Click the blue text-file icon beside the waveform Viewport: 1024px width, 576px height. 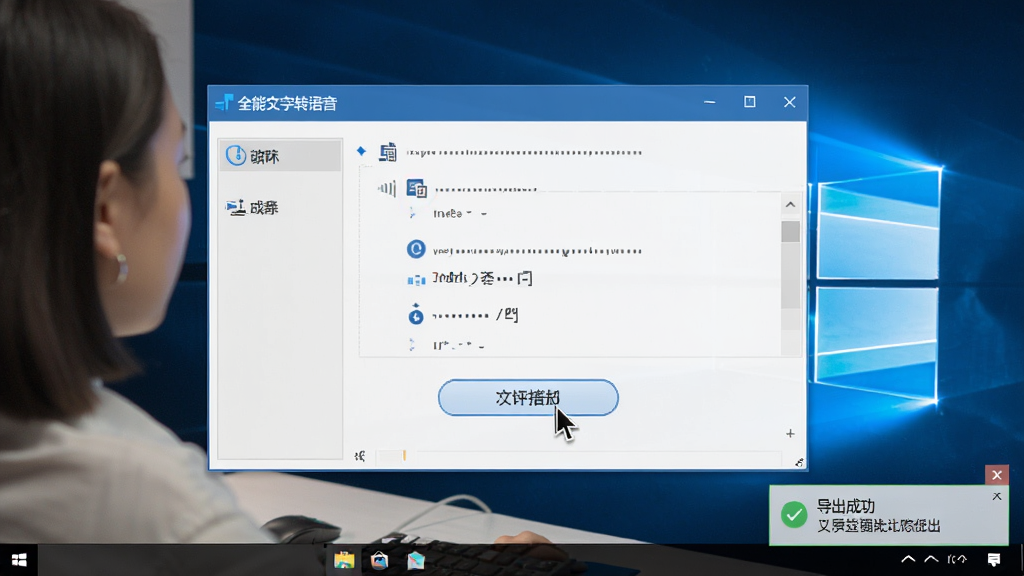point(417,188)
